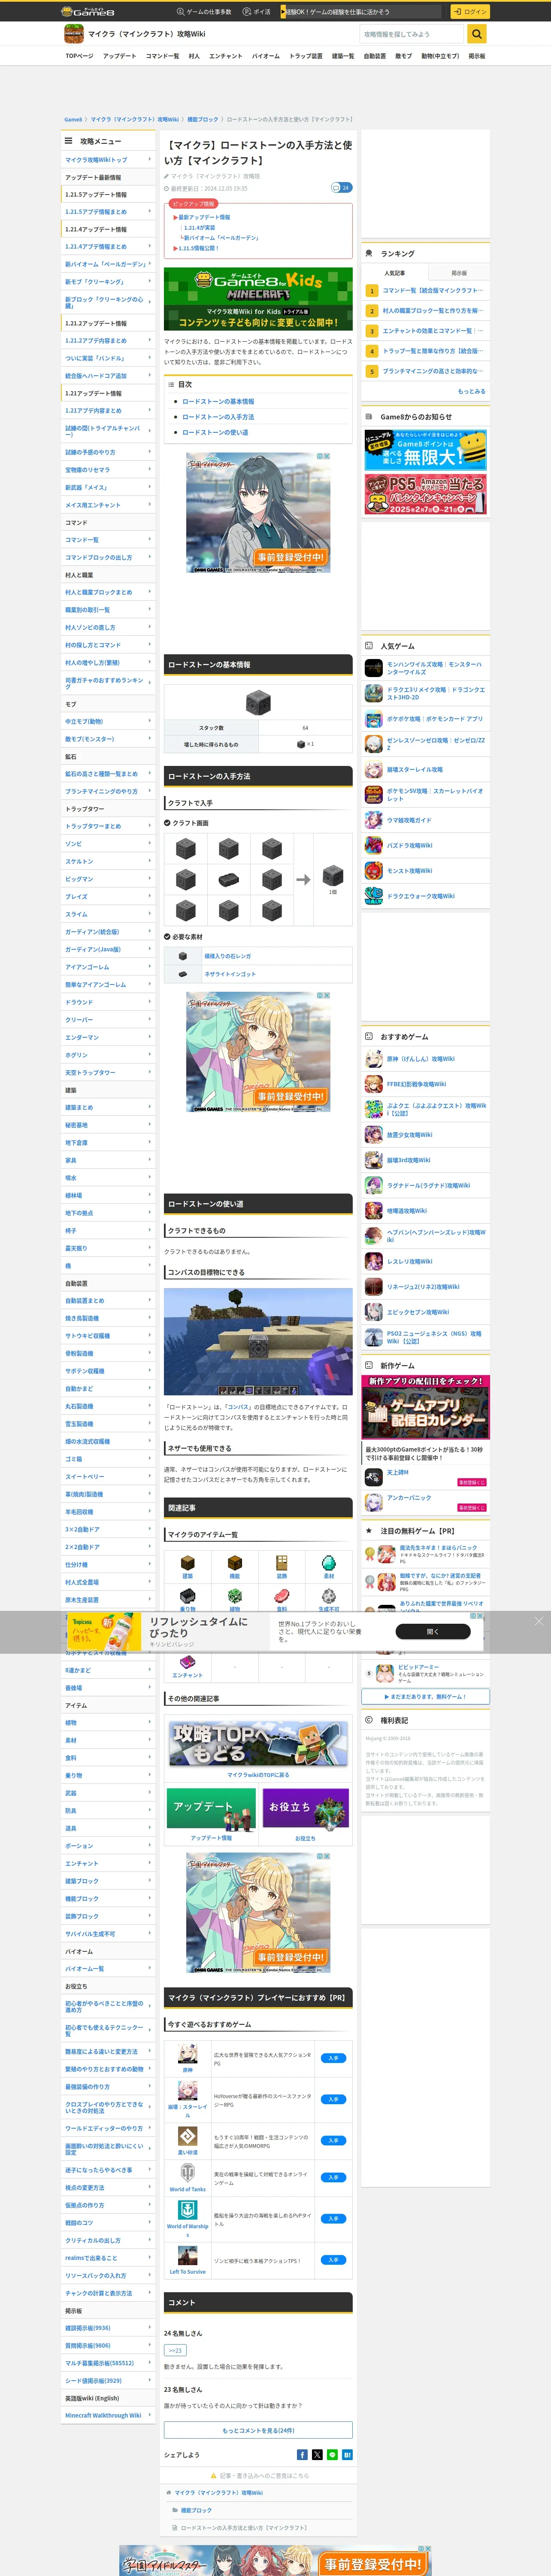Click the World of Tanks icon
Image resolution: width=551 pixels, height=2576 pixels.
pyautogui.click(x=187, y=2173)
